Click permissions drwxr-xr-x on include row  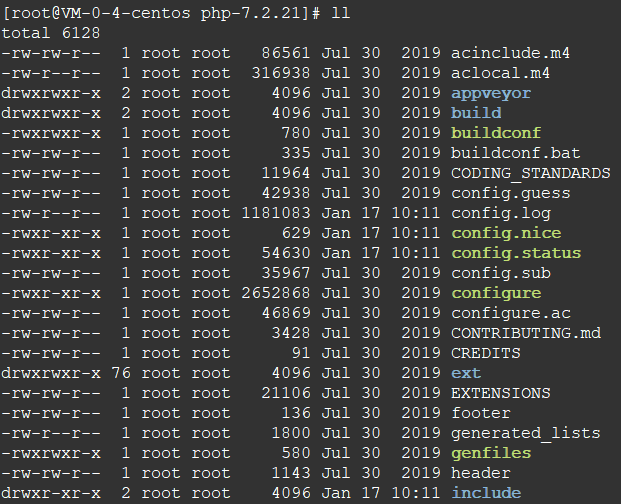[x=51, y=493]
